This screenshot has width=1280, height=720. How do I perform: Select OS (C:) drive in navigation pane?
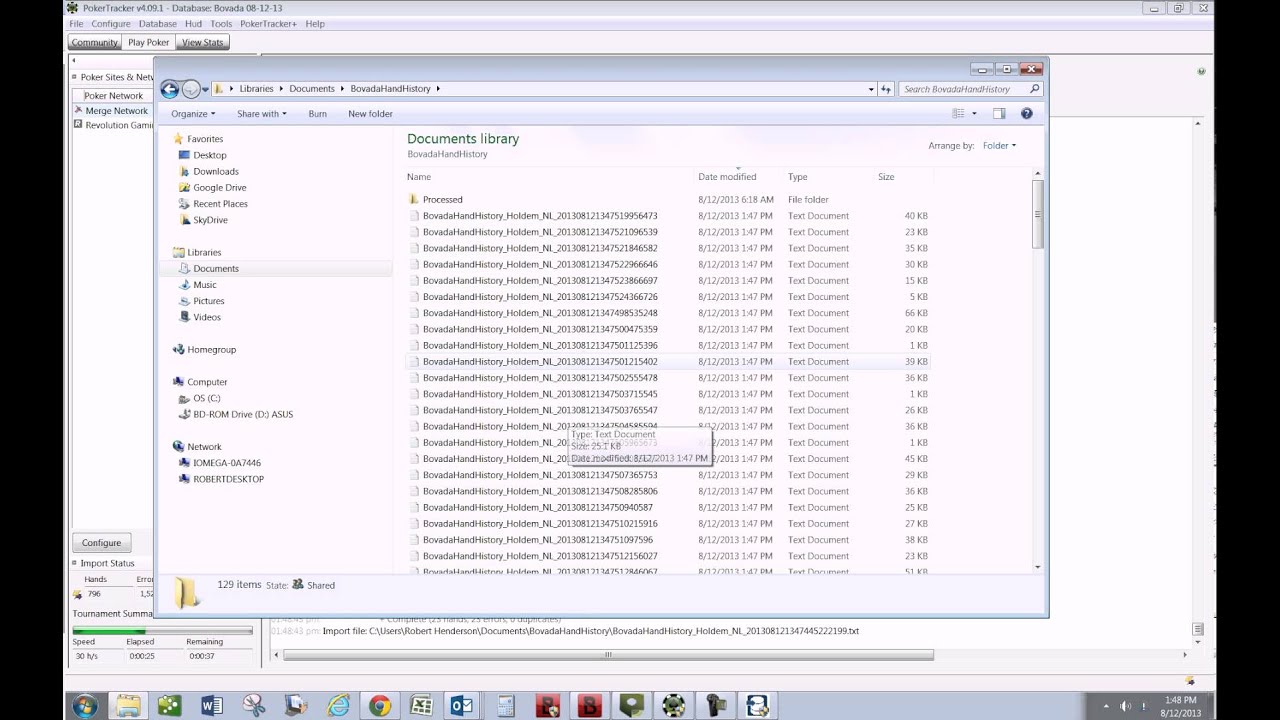click(x=206, y=398)
